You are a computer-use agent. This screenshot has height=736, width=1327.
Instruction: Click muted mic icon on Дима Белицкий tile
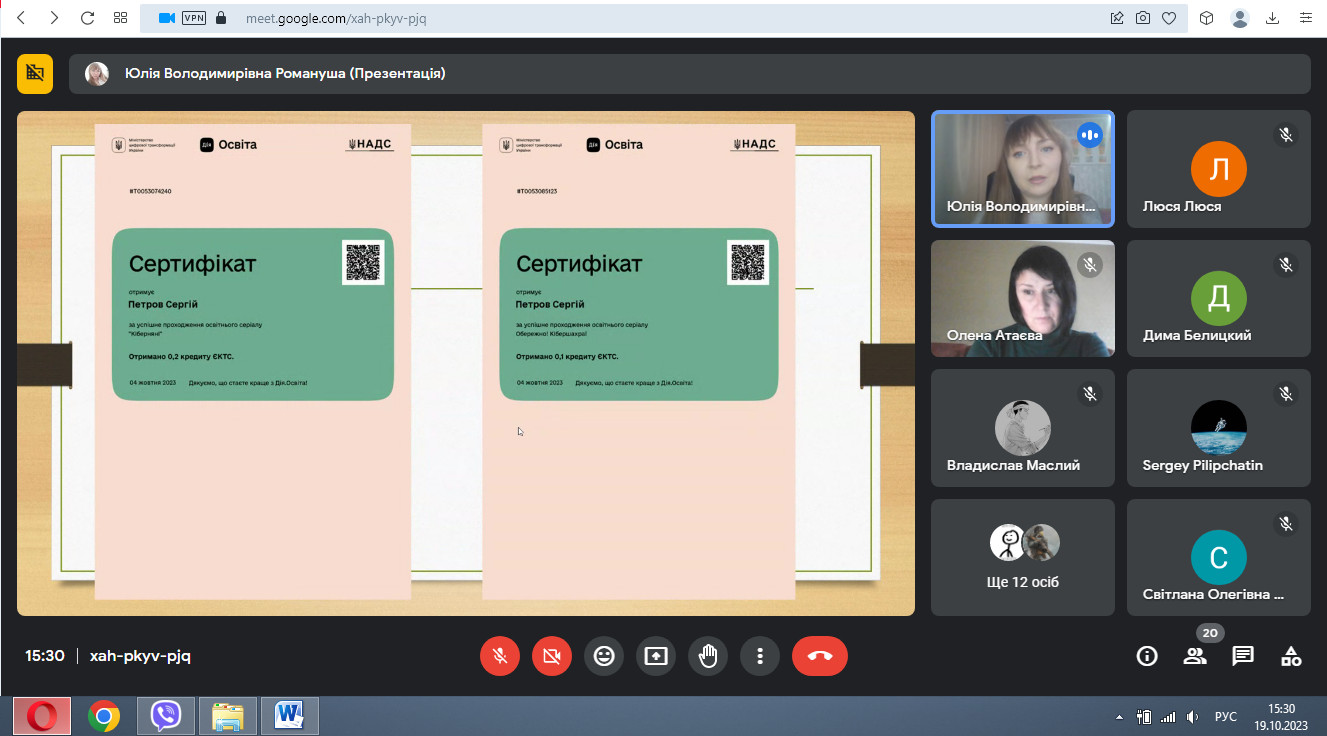click(x=1286, y=264)
